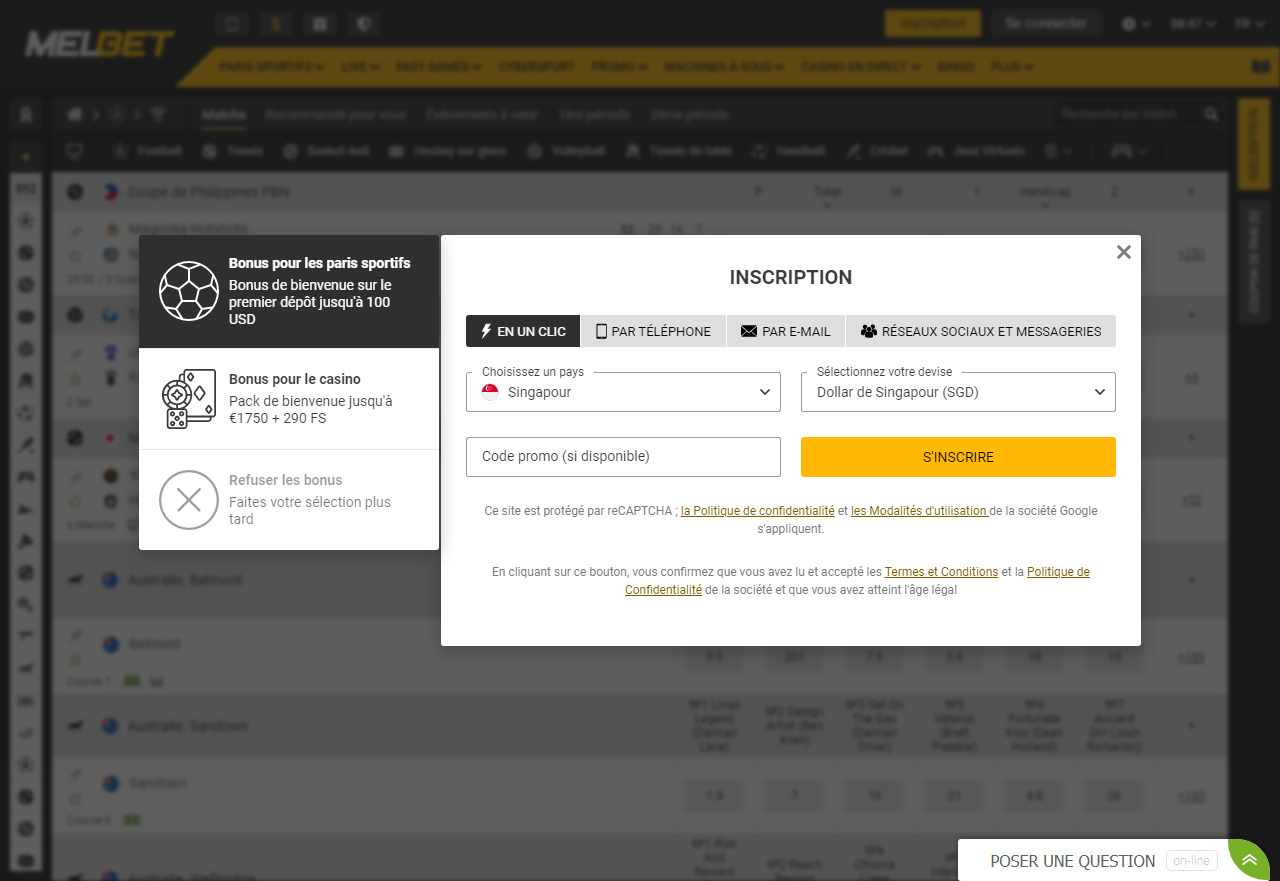Select the EN UN CLIC registration tab
Image resolution: width=1280 pixels, height=881 pixels.
coord(523,331)
